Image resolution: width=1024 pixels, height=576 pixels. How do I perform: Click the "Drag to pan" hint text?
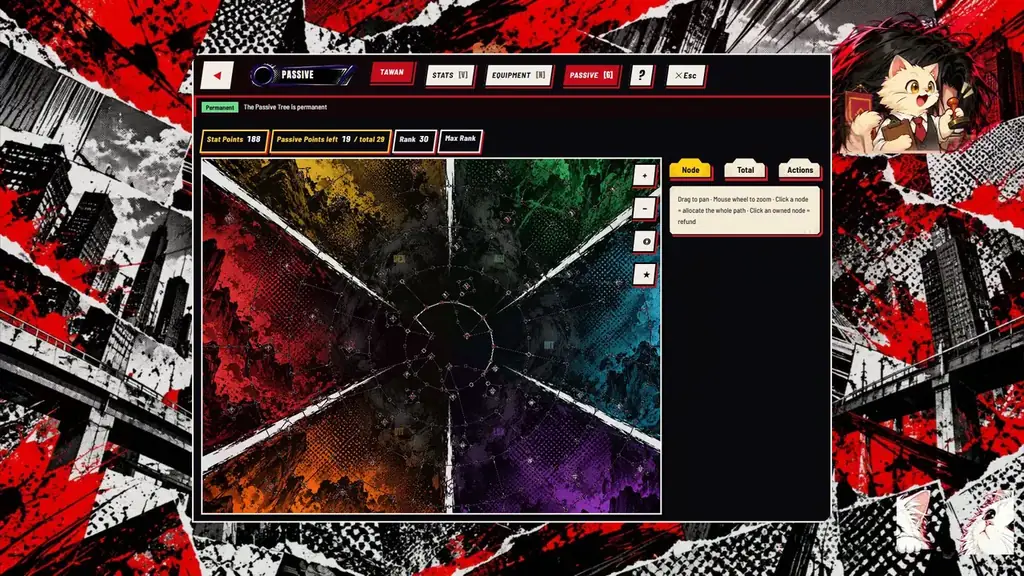point(744,210)
